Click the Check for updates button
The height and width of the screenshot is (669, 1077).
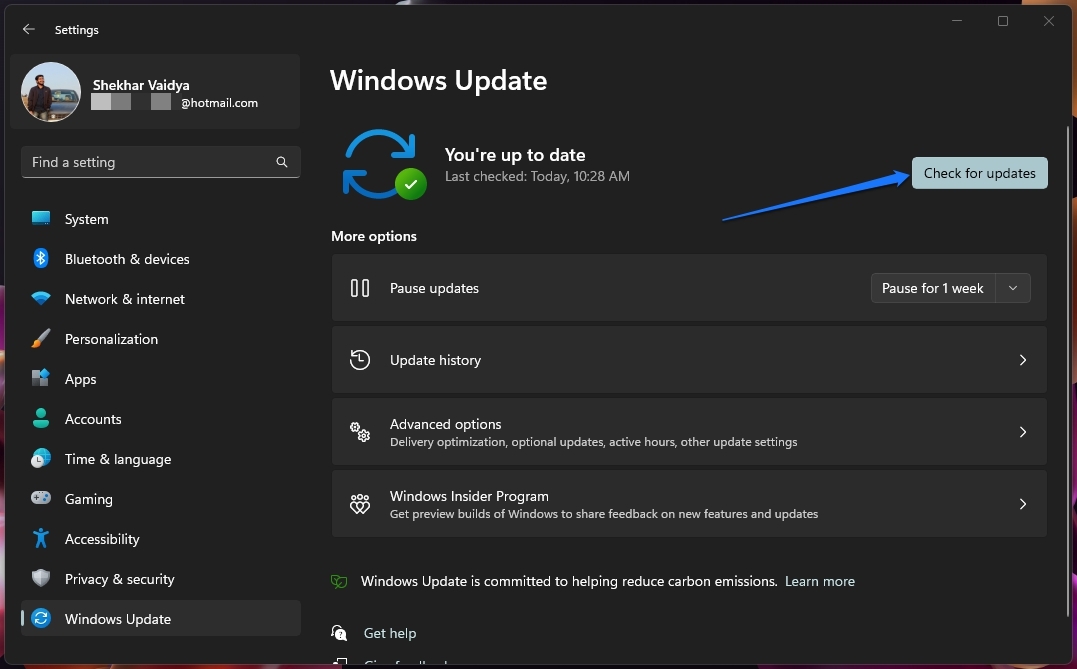point(979,173)
